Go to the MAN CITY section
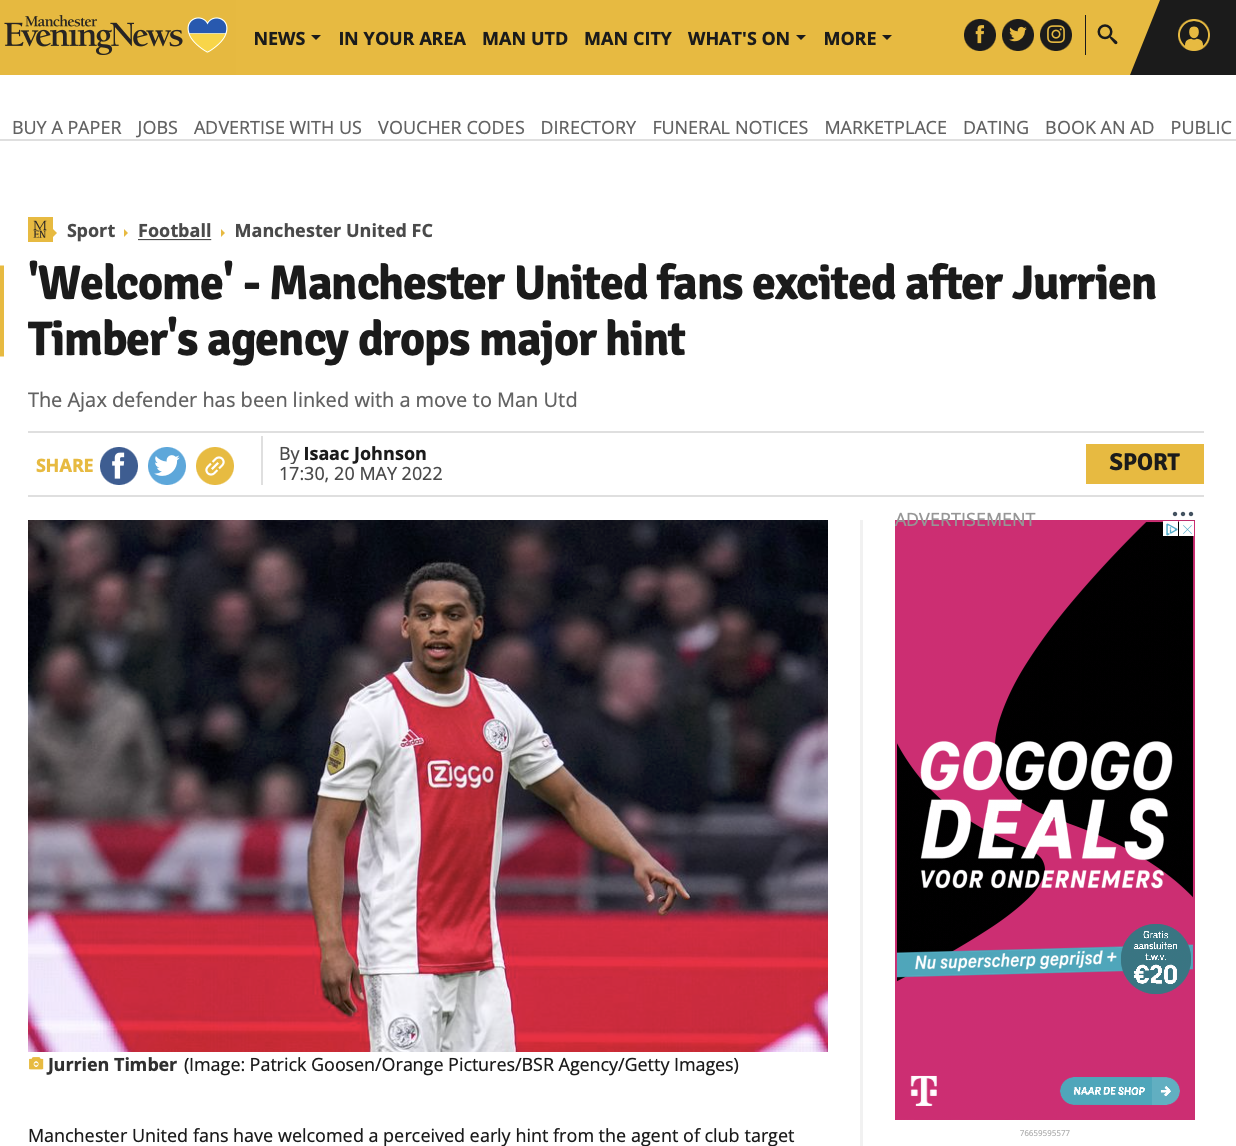Screen dimensions: 1236x1146 click(628, 38)
